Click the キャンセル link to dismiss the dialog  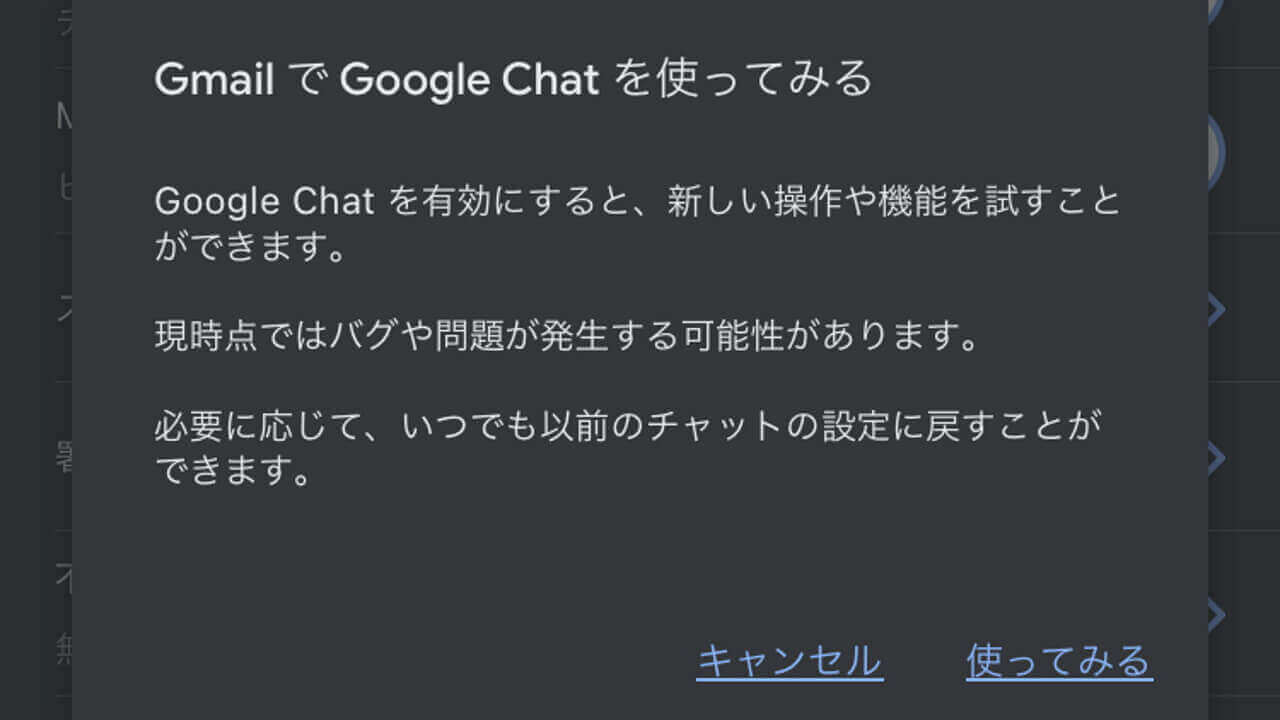pos(791,660)
